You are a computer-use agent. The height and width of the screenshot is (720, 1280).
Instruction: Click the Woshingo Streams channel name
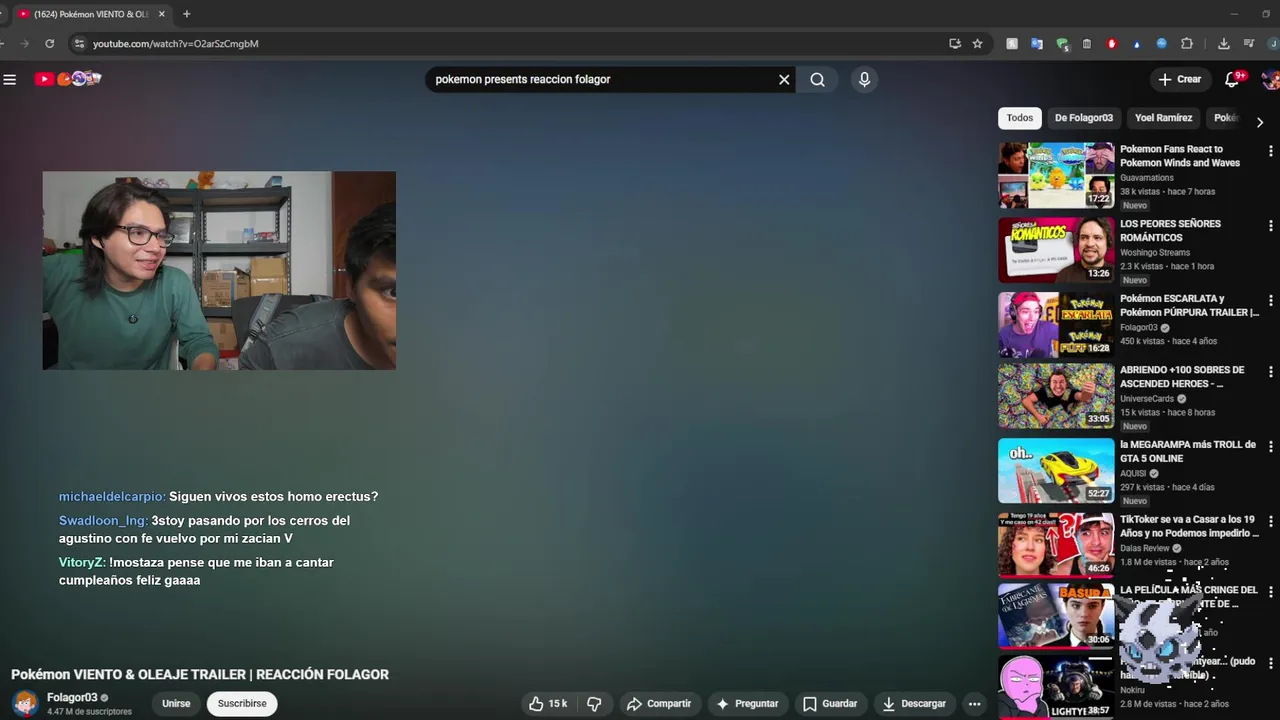1155,253
